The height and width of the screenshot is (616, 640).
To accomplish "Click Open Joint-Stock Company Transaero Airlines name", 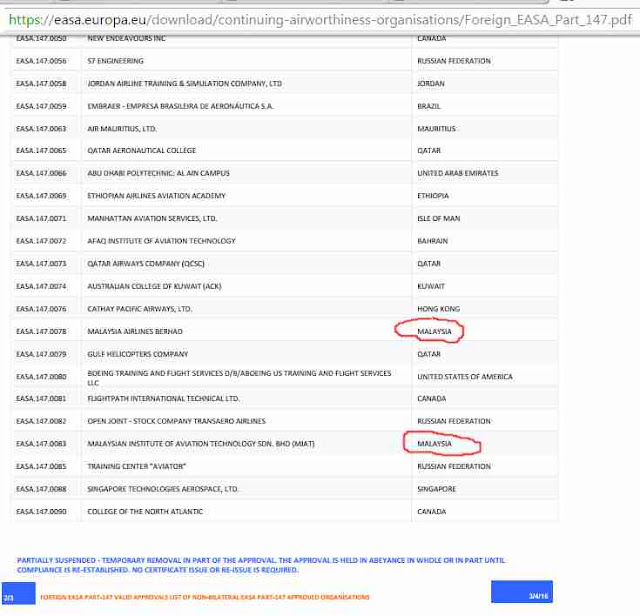I will tap(176, 421).
